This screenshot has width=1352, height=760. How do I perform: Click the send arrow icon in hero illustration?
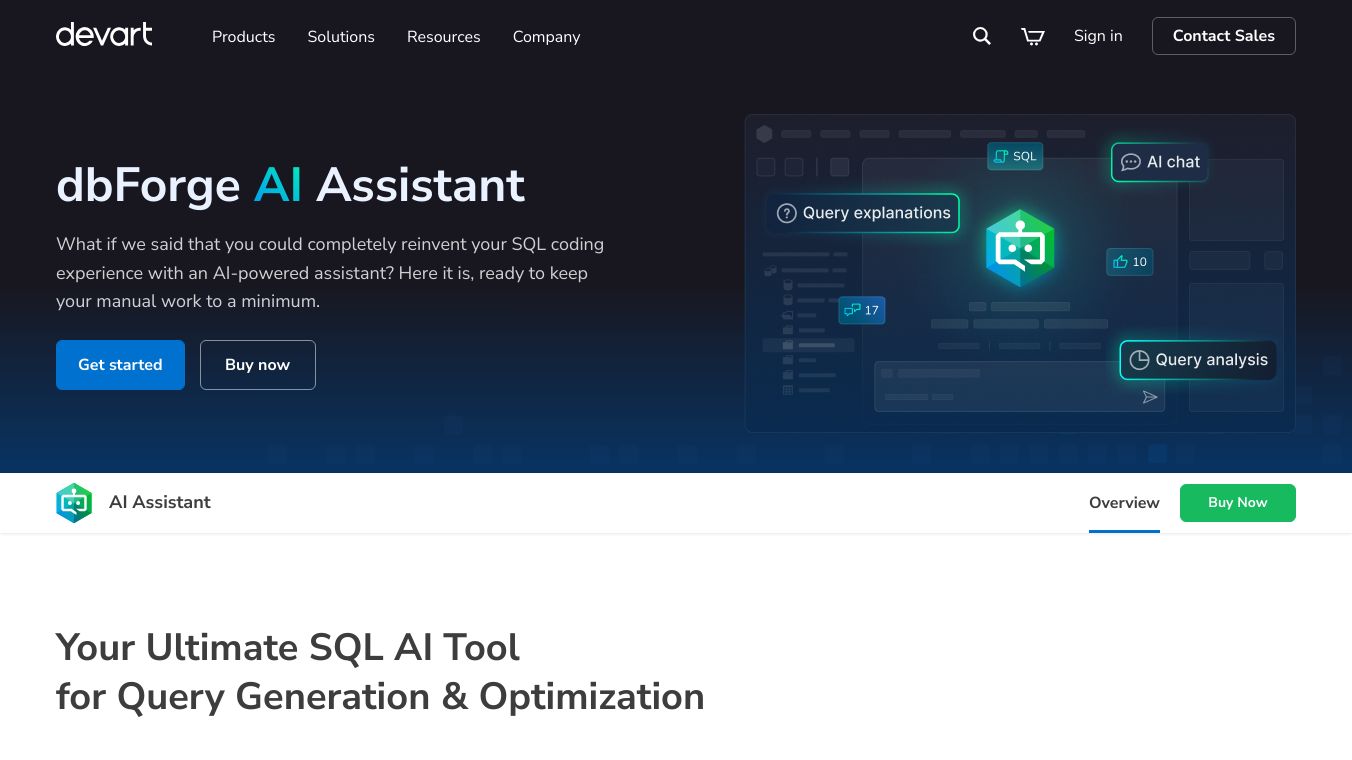click(x=1150, y=397)
